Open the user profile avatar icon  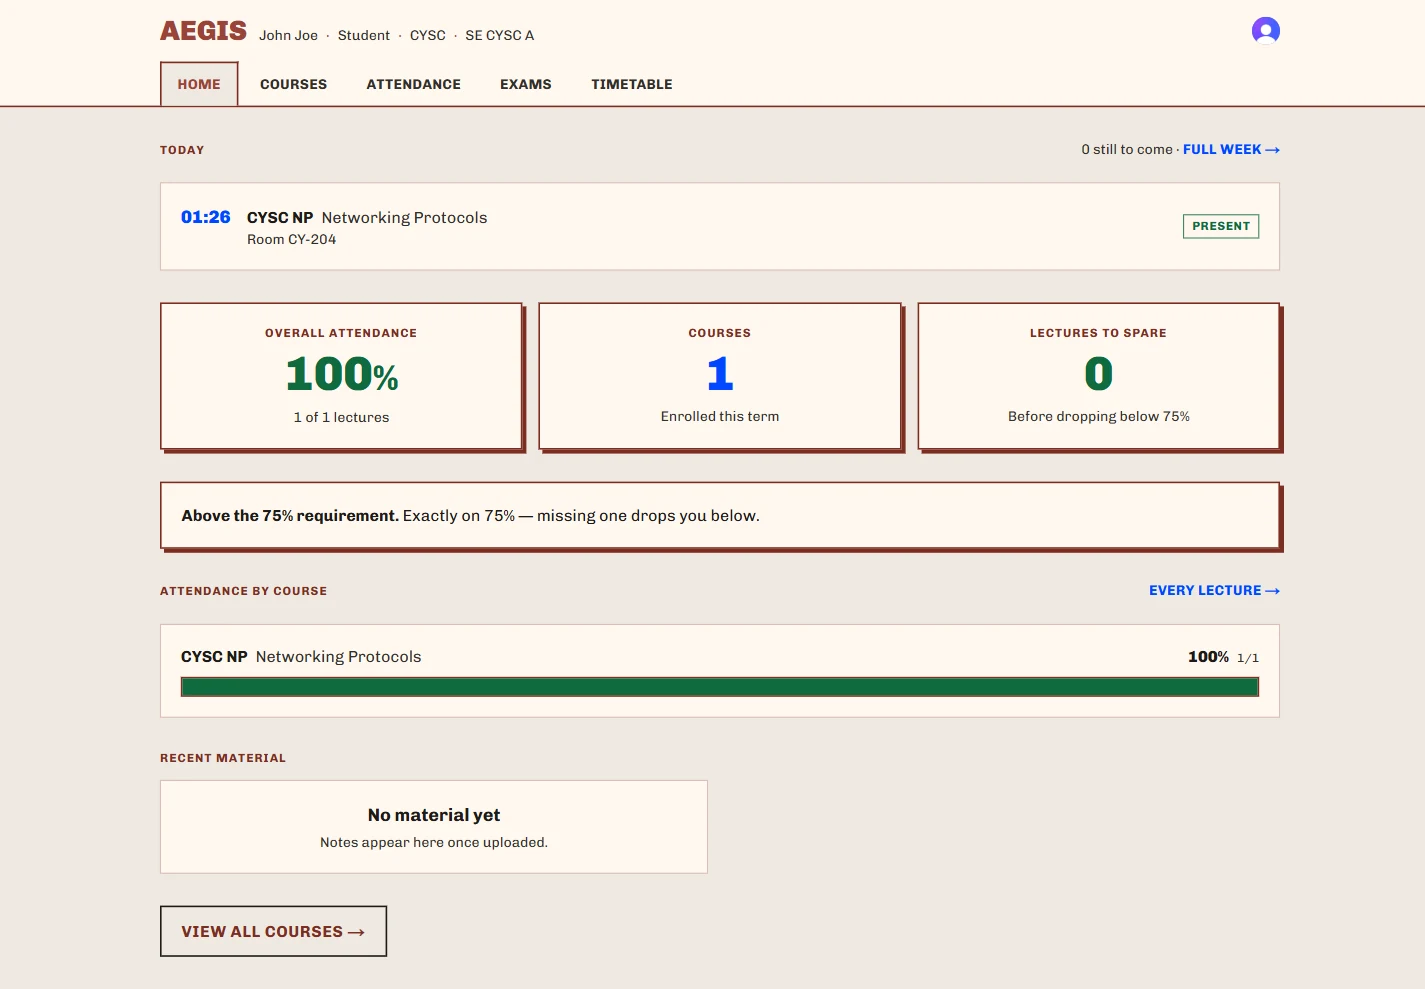(1265, 31)
